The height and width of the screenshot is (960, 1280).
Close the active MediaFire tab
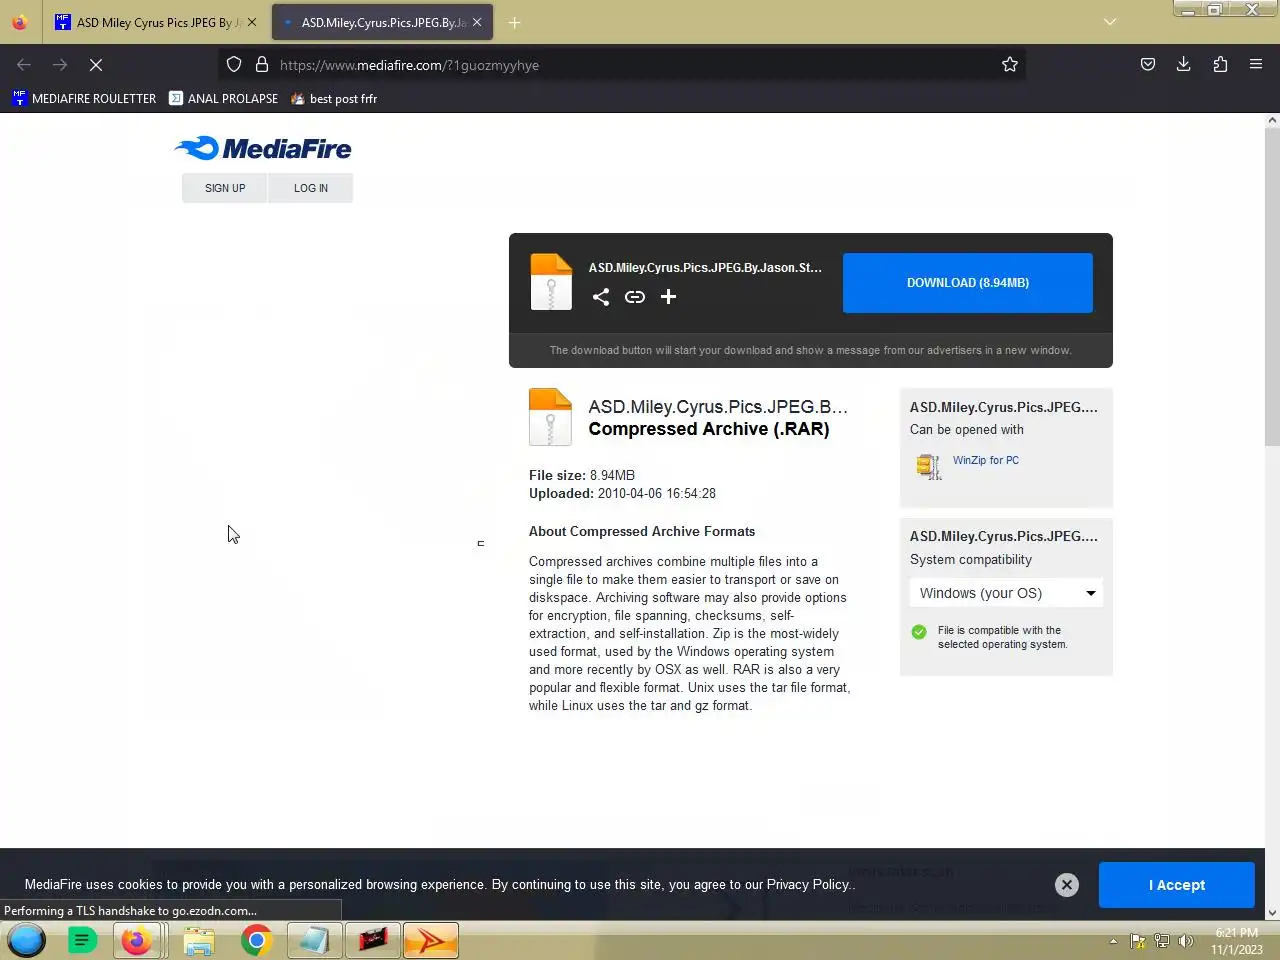click(477, 22)
